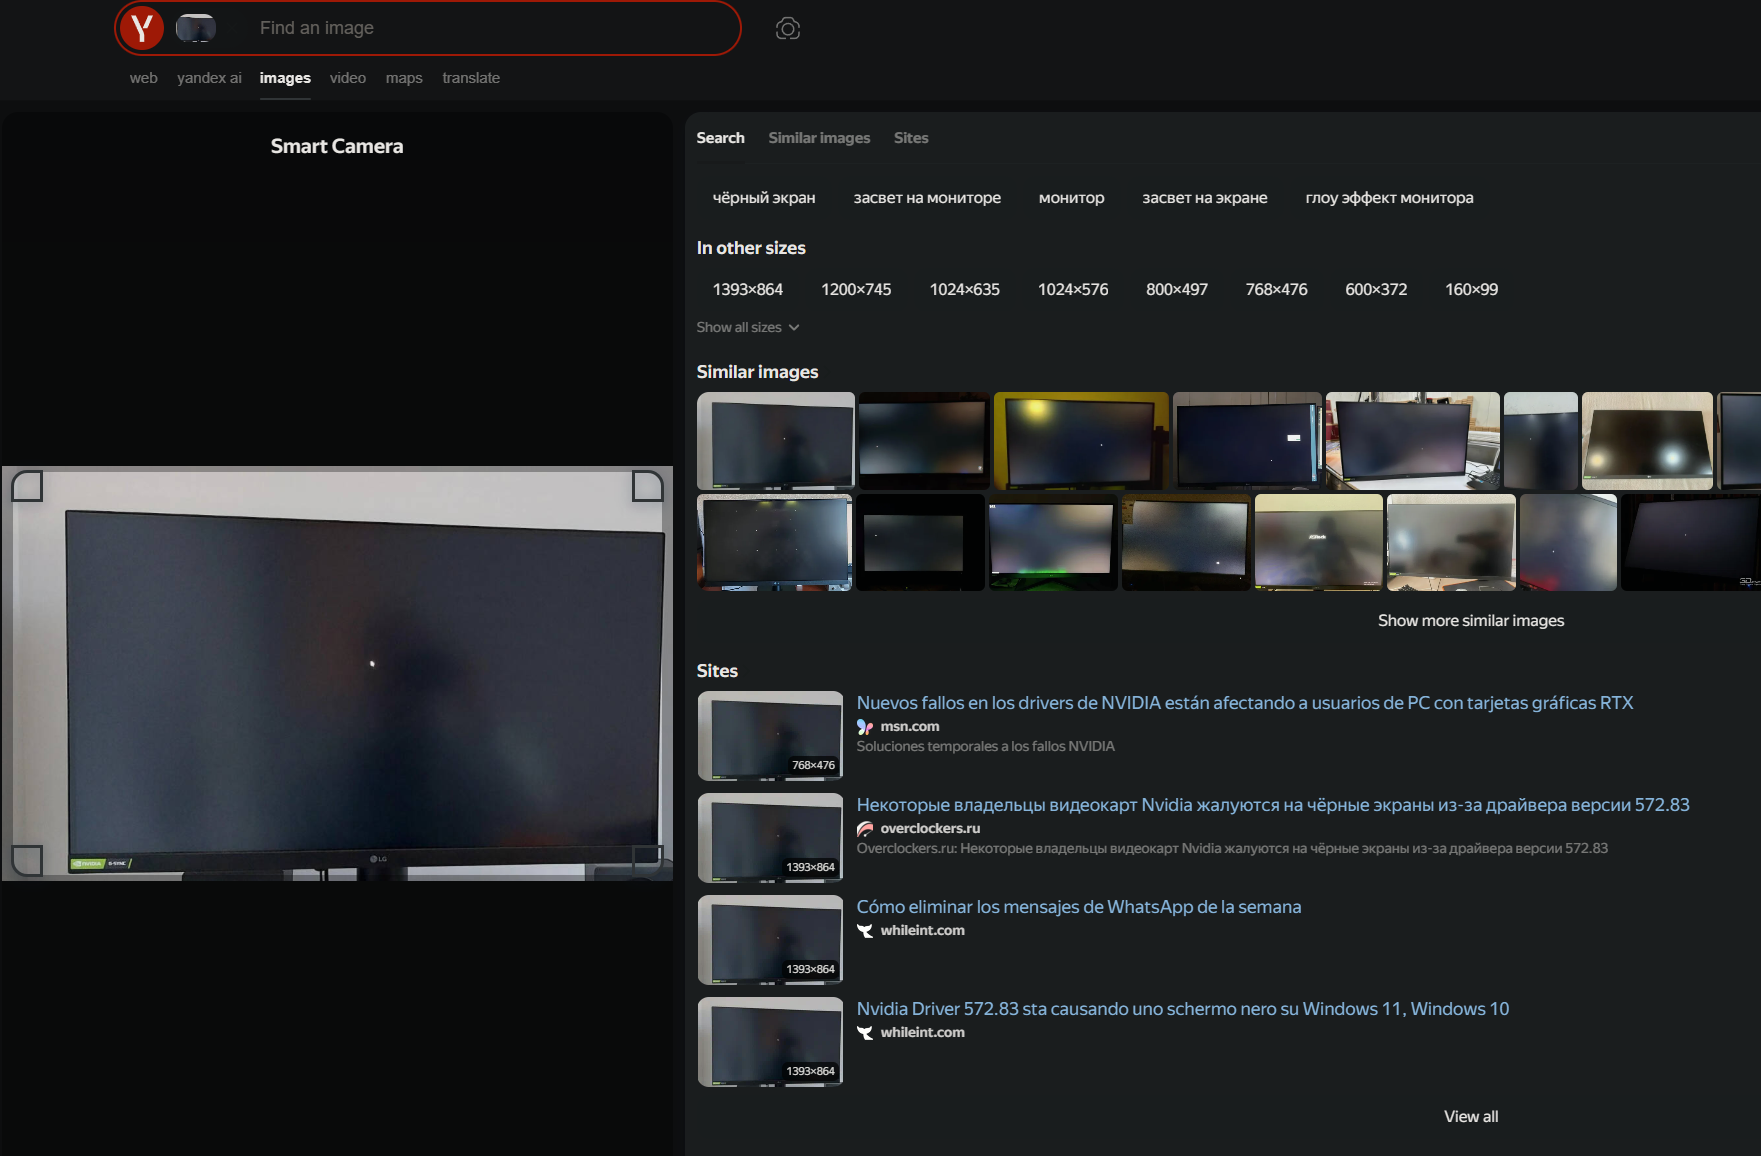Open the Nuevos fallos NVIDIA drivers article link

pyautogui.click(x=1245, y=703)
